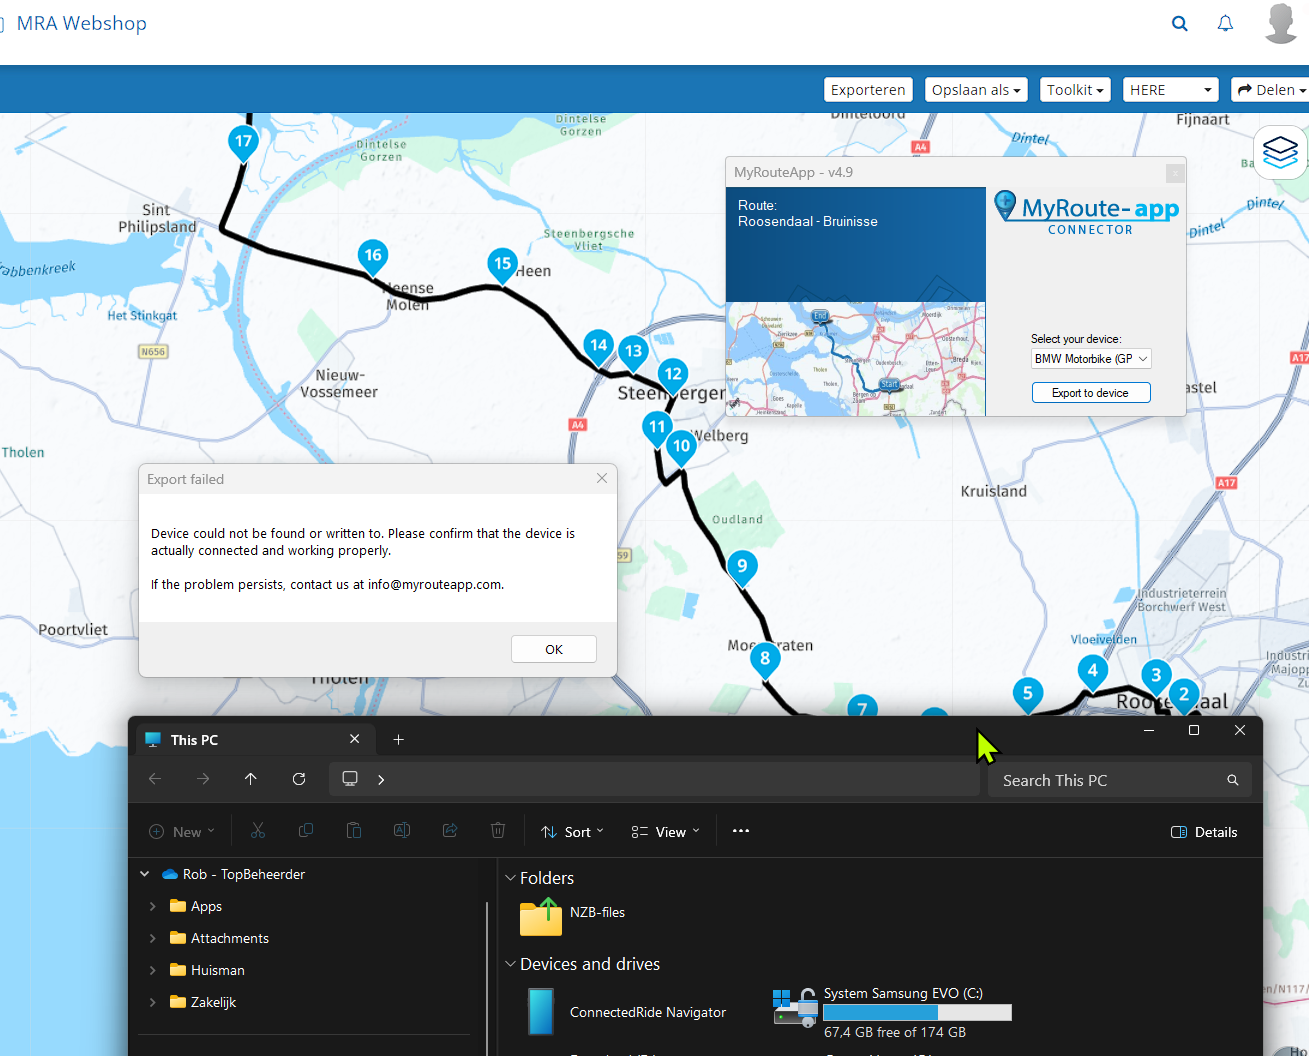Expand the Apps folder node
Screen dimensions: 1309x1056
click(x=152, y=906)
